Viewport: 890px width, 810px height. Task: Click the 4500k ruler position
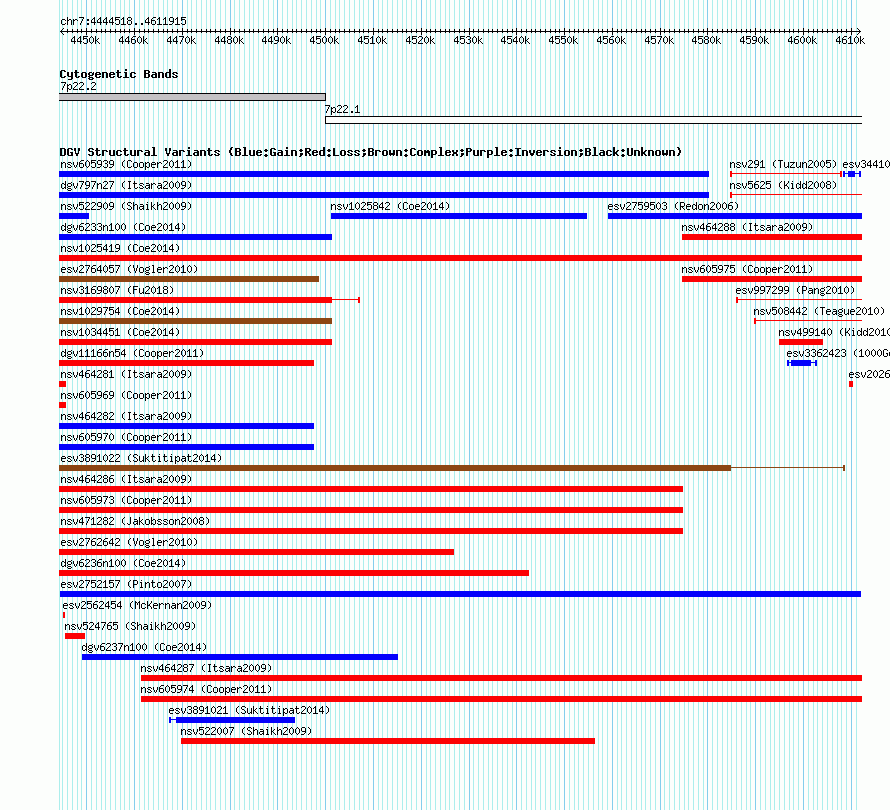tap(324, 40)
